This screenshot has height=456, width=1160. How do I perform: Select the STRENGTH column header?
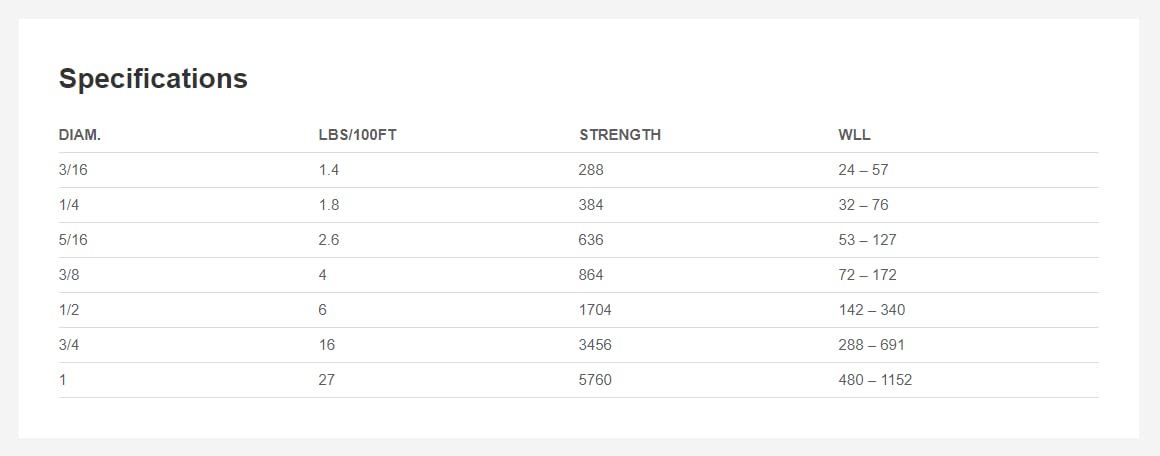[x=620, y=135]
